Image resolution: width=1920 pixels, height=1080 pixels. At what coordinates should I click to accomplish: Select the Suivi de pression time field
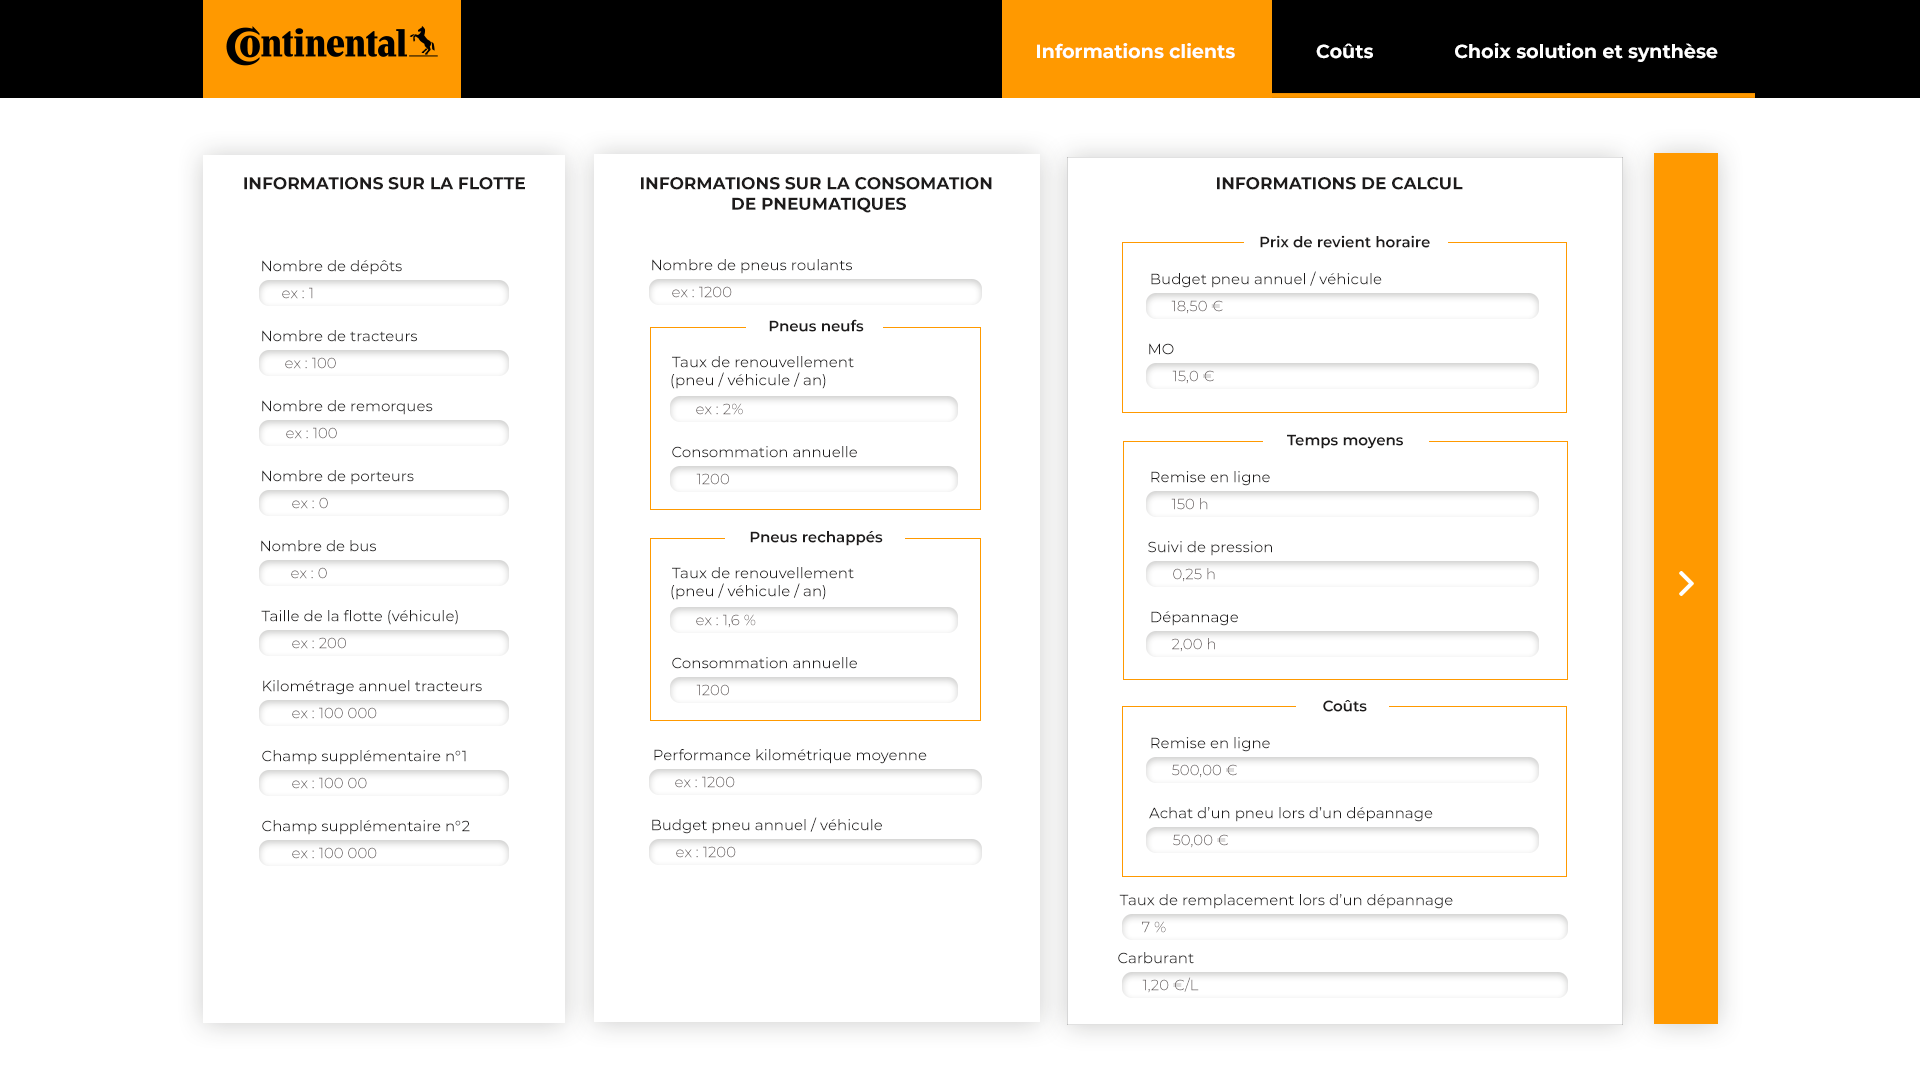click(1342, 574)
